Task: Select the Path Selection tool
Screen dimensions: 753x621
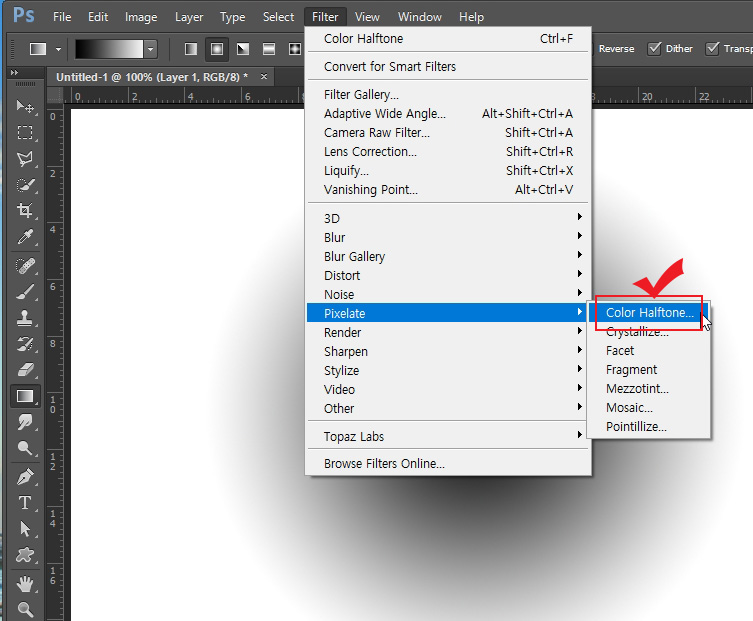Action: click(x=25, y=529)
